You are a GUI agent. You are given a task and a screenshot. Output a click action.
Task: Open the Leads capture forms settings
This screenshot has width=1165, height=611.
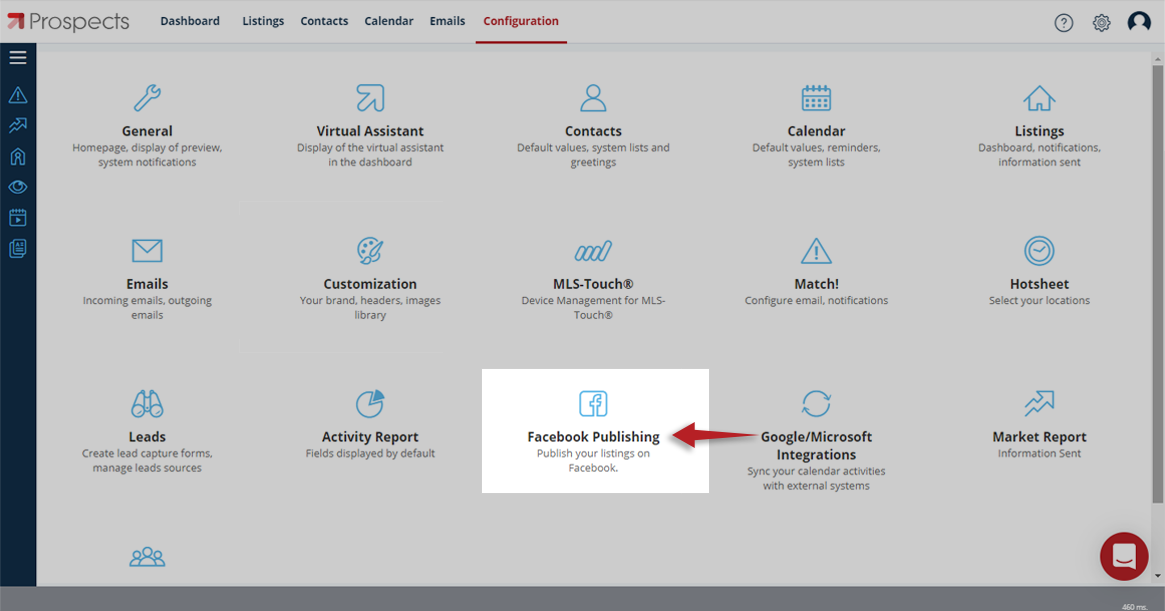coord(147,420)
